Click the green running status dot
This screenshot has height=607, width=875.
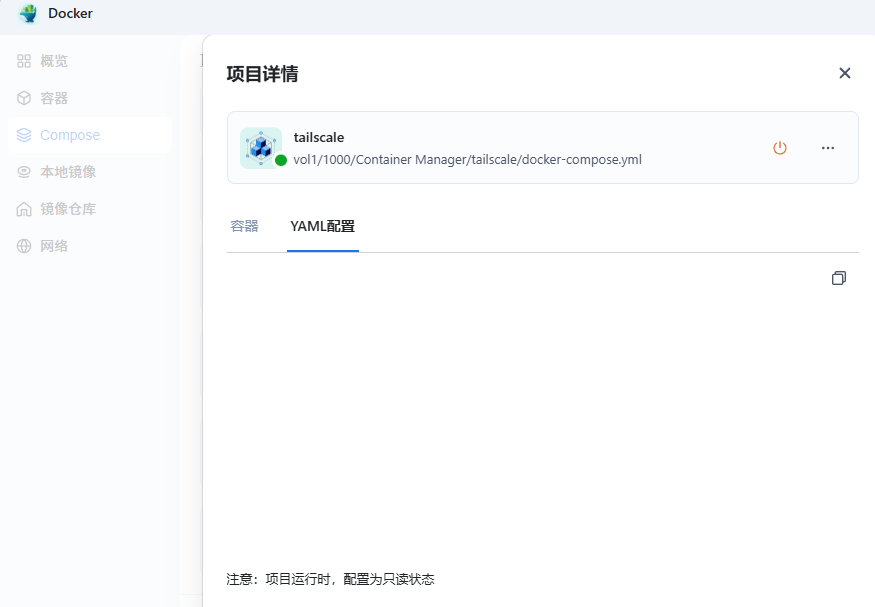281,160
